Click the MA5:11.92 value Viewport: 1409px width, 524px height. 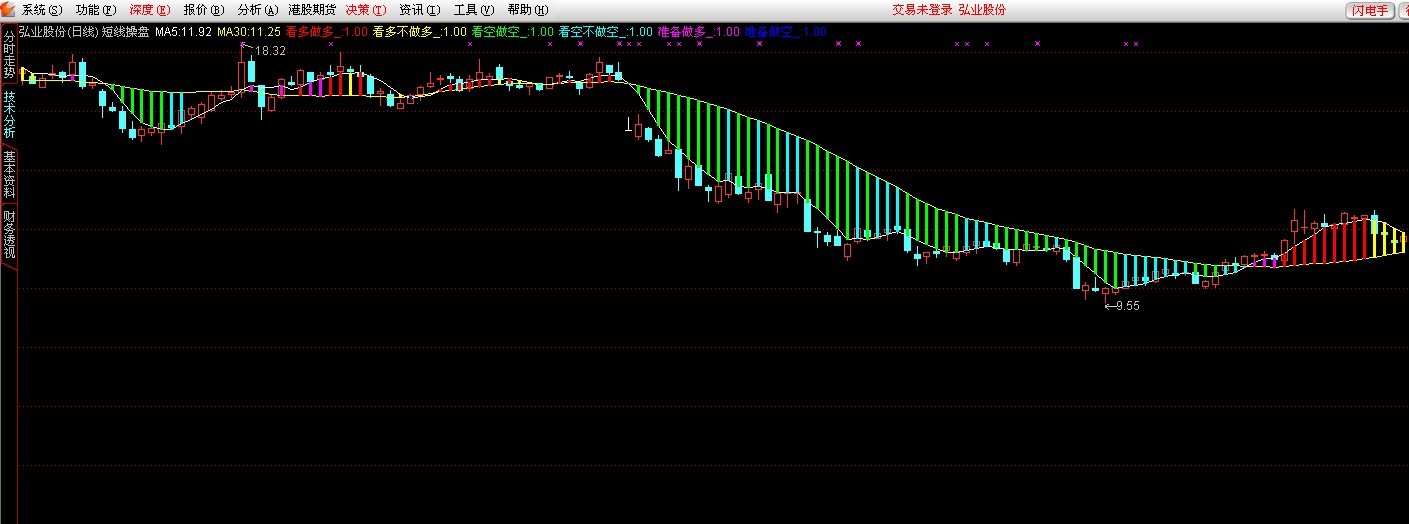(x=183, y=32)
